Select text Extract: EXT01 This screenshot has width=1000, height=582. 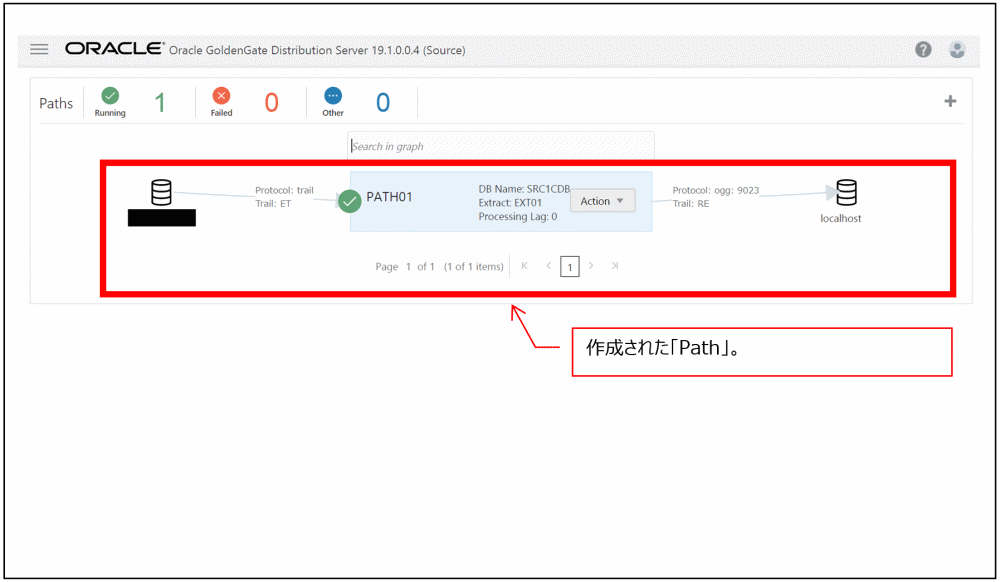510,203
